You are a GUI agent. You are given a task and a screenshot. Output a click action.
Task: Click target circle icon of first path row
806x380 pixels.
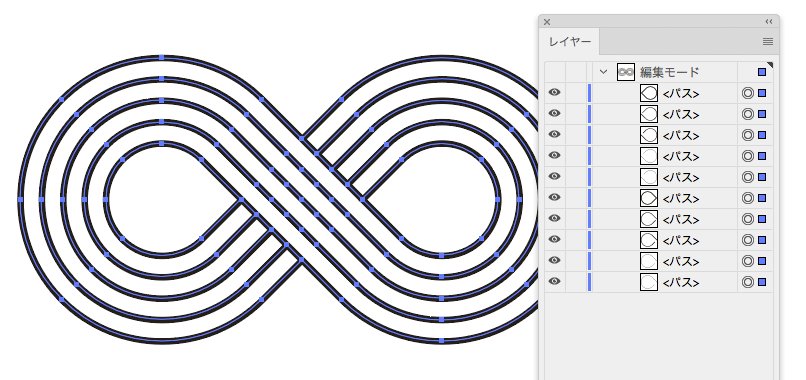747,93
